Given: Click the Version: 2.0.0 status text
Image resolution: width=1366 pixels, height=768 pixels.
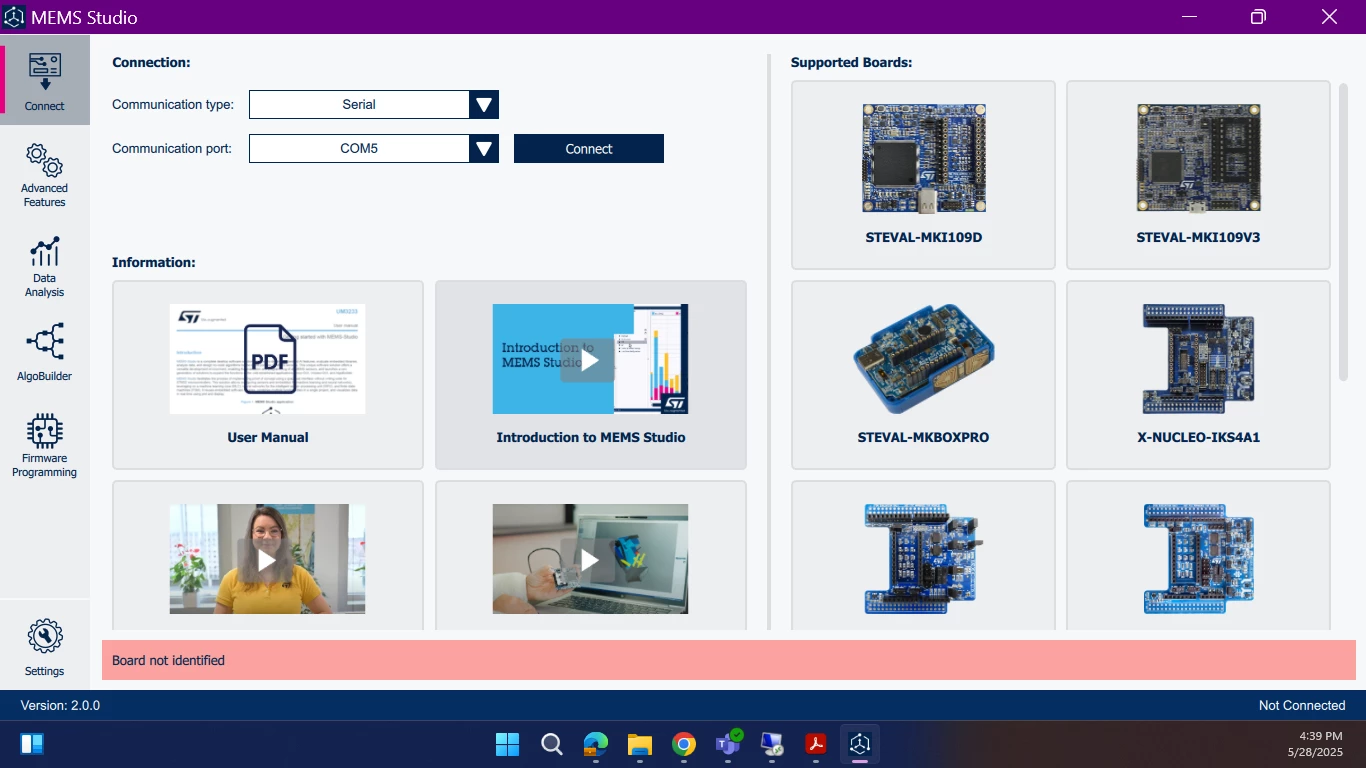Looking at the screenshot, I should pyautogui.click(x=60, y=705).
